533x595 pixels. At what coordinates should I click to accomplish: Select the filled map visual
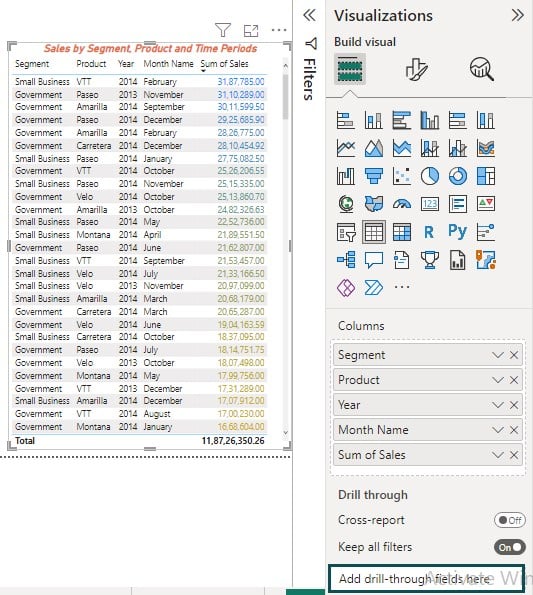[x=373, y=204]
